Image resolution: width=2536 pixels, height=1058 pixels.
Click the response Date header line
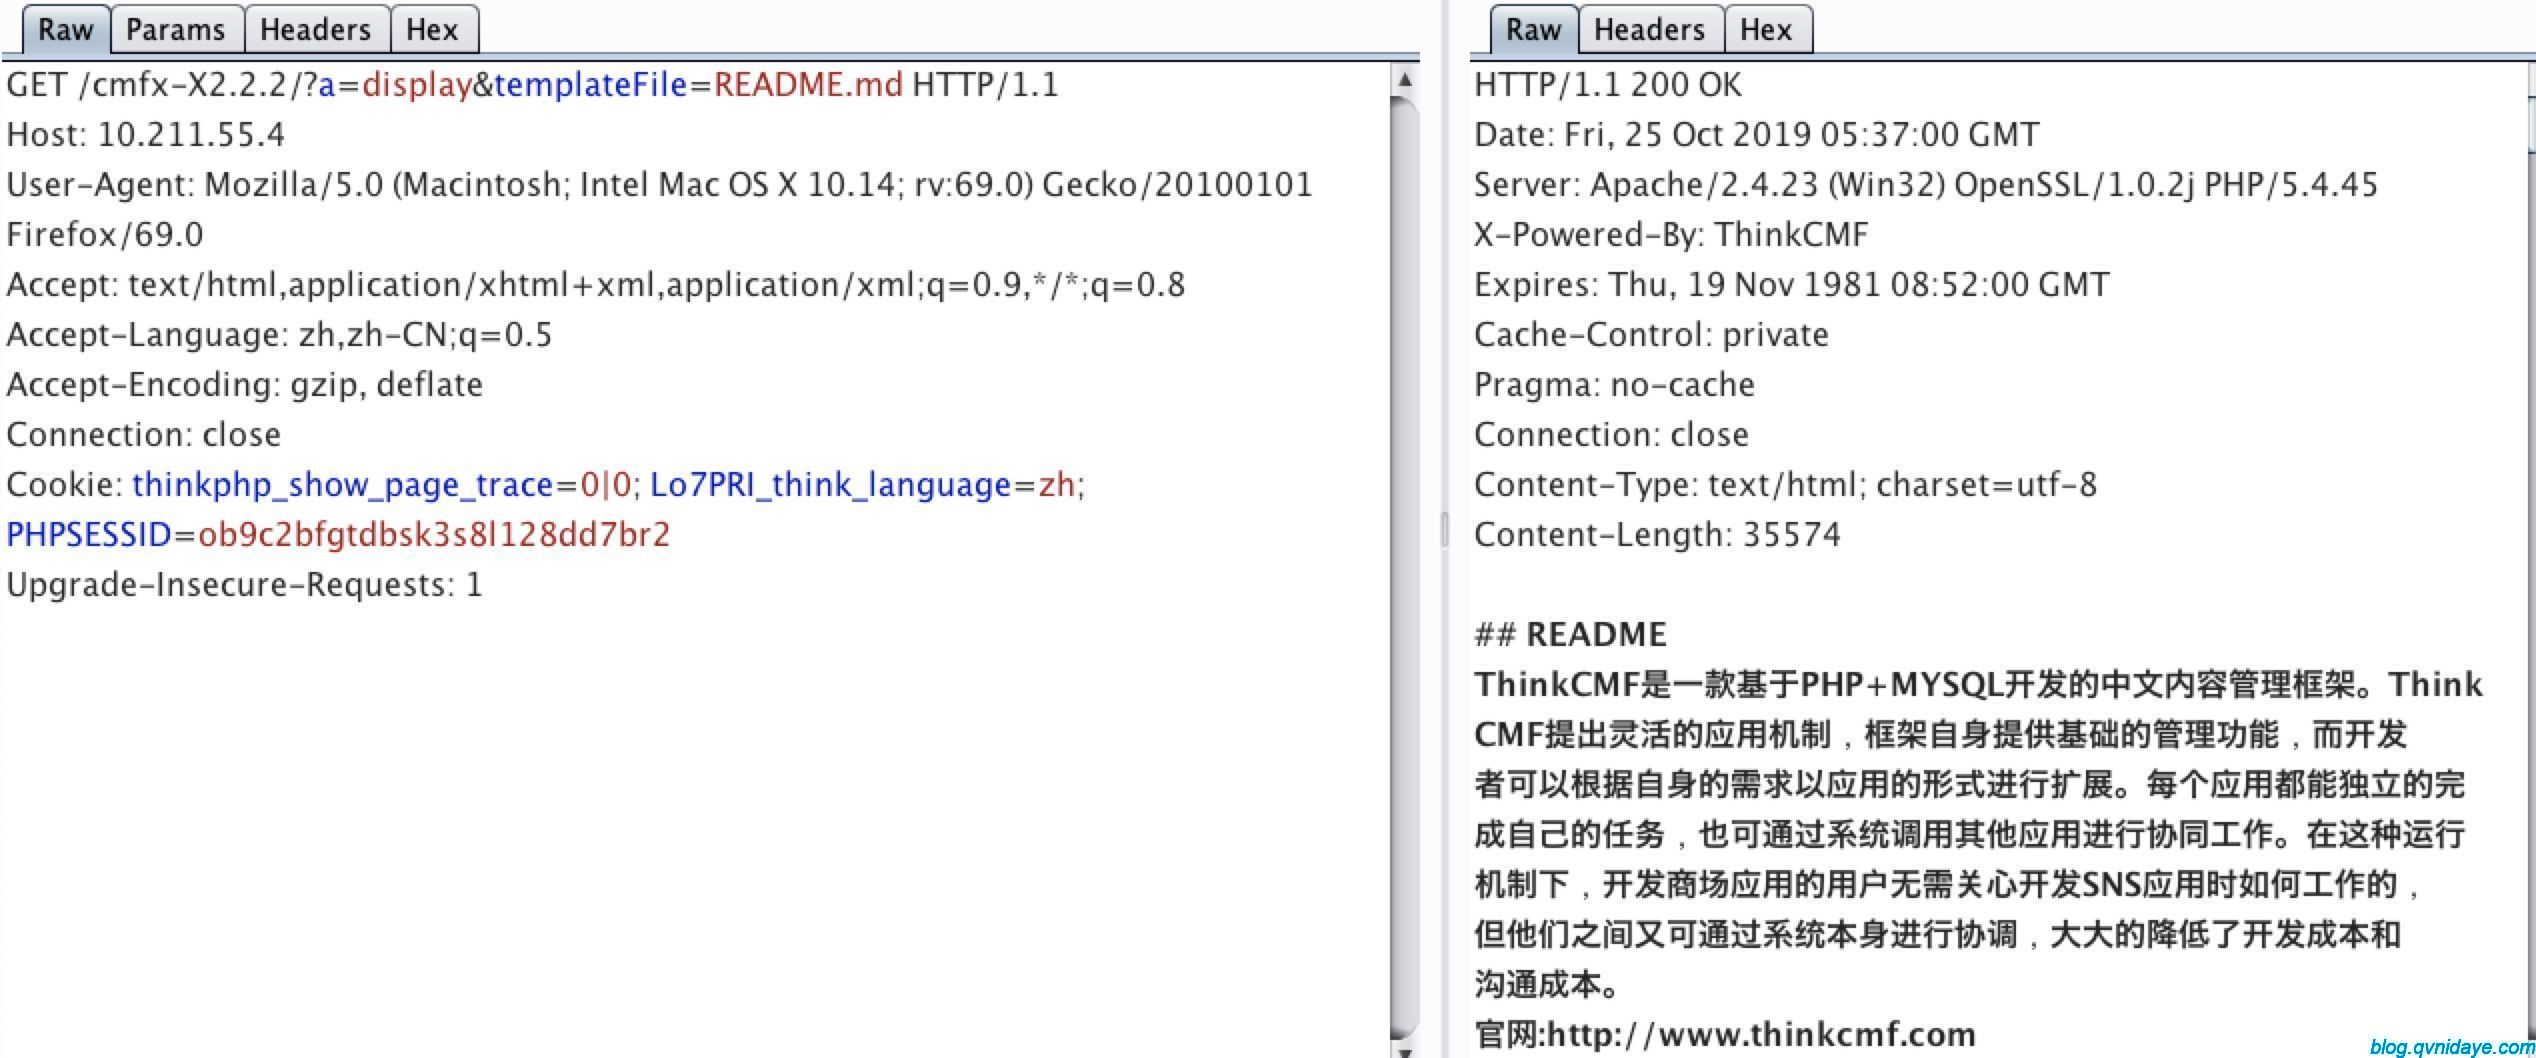[1756, 135]
